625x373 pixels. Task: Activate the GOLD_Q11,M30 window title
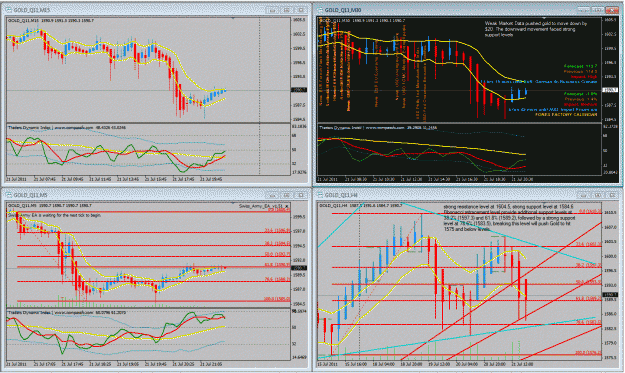pyautogui.click(x=343, y=10)
